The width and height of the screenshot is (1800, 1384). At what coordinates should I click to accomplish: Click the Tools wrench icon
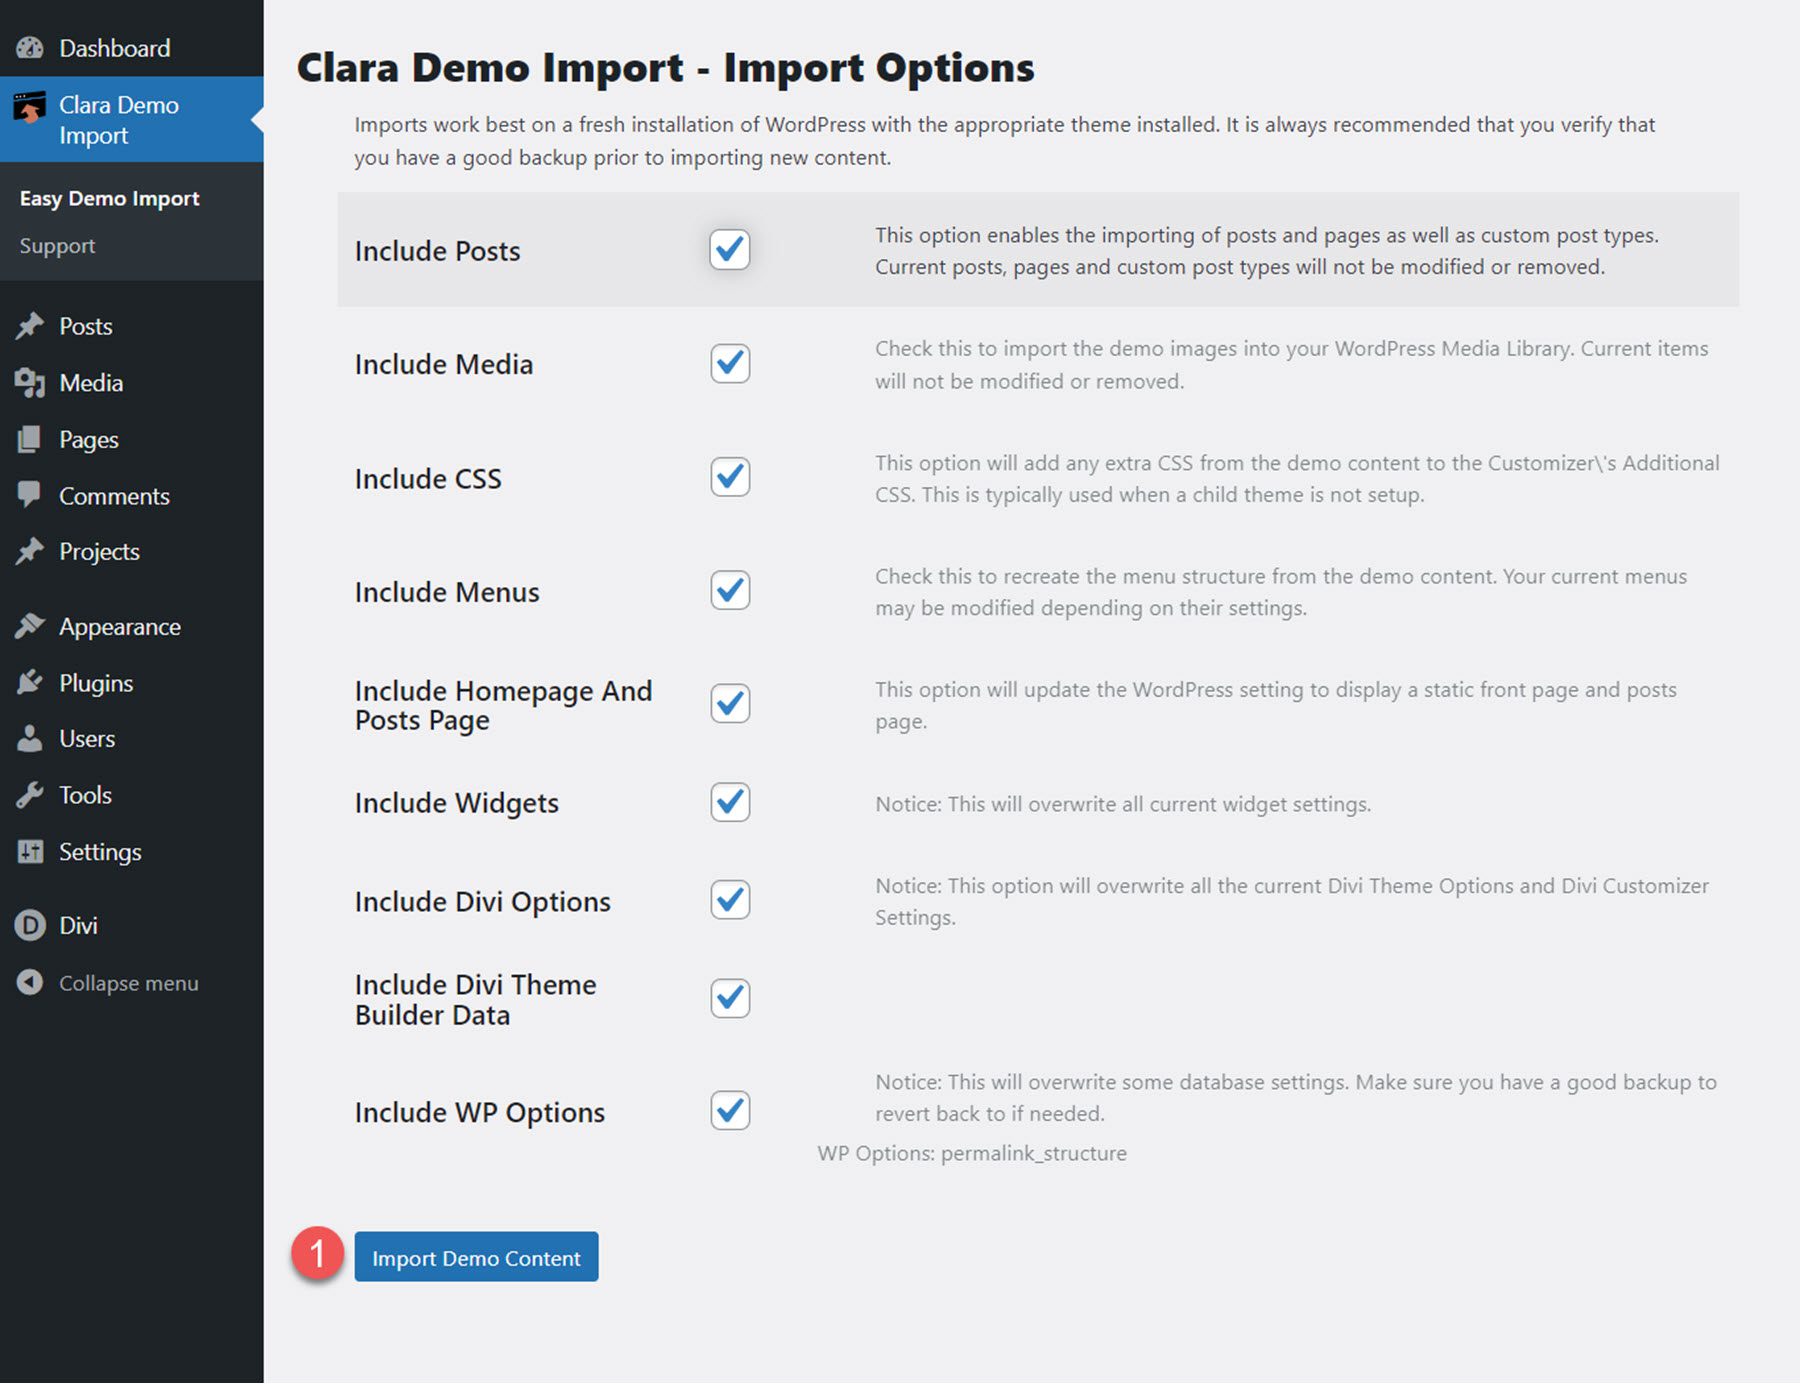tap(31, 794)
